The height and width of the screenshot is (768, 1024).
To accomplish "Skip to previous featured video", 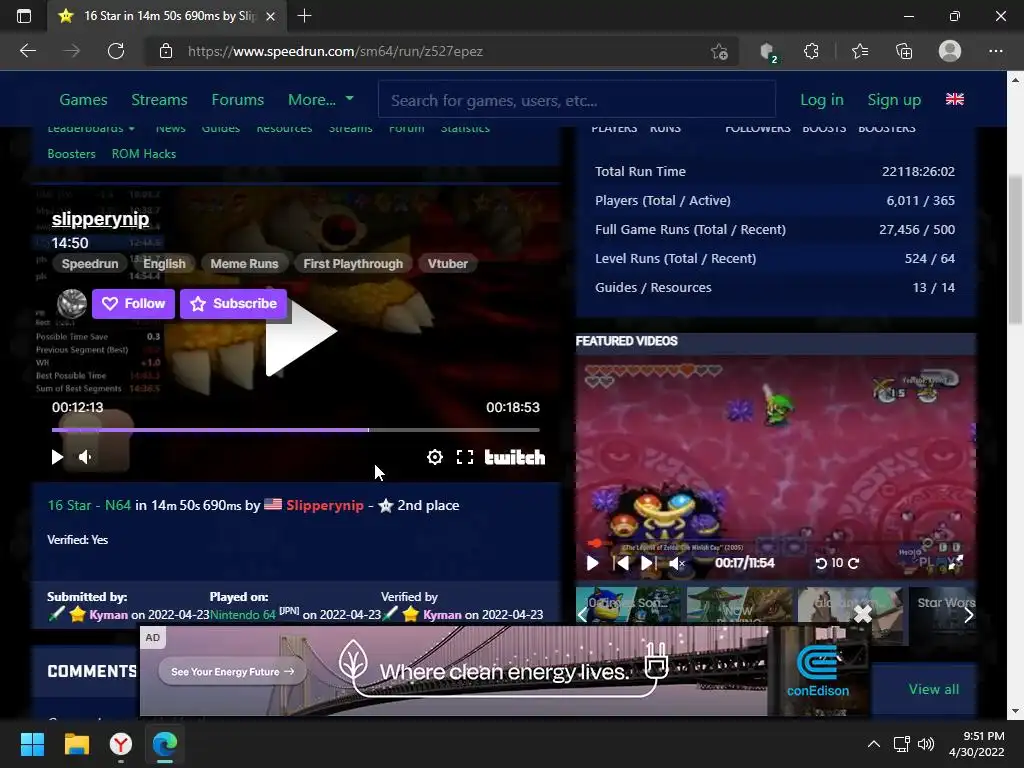I will click(x=621, y=563).
